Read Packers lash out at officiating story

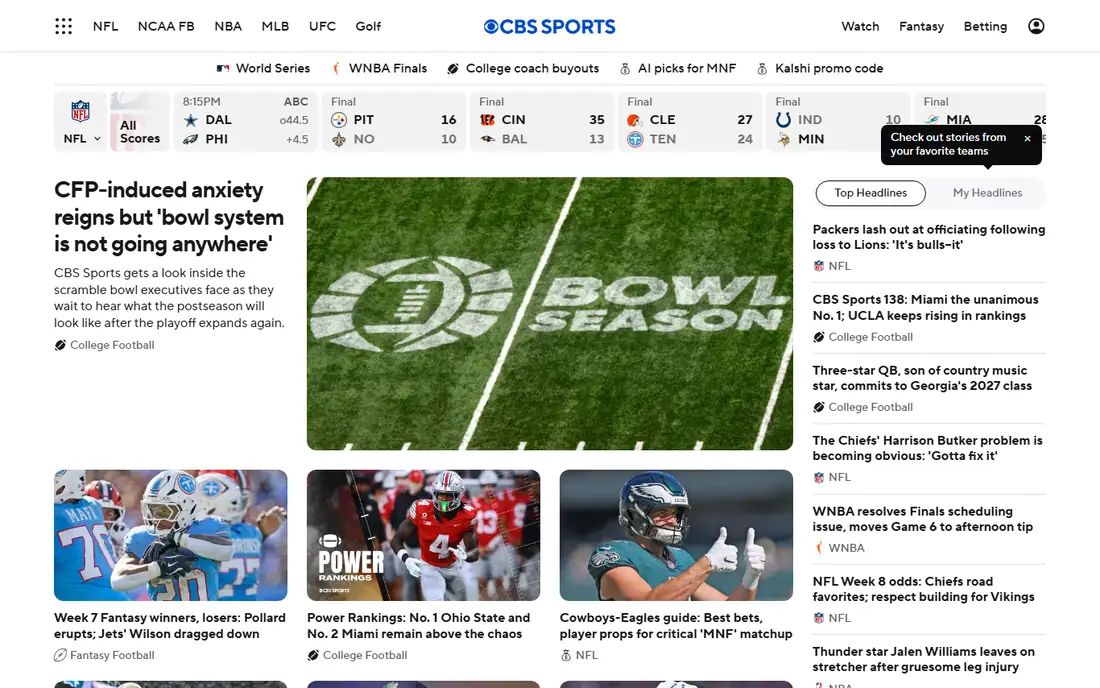929,237
